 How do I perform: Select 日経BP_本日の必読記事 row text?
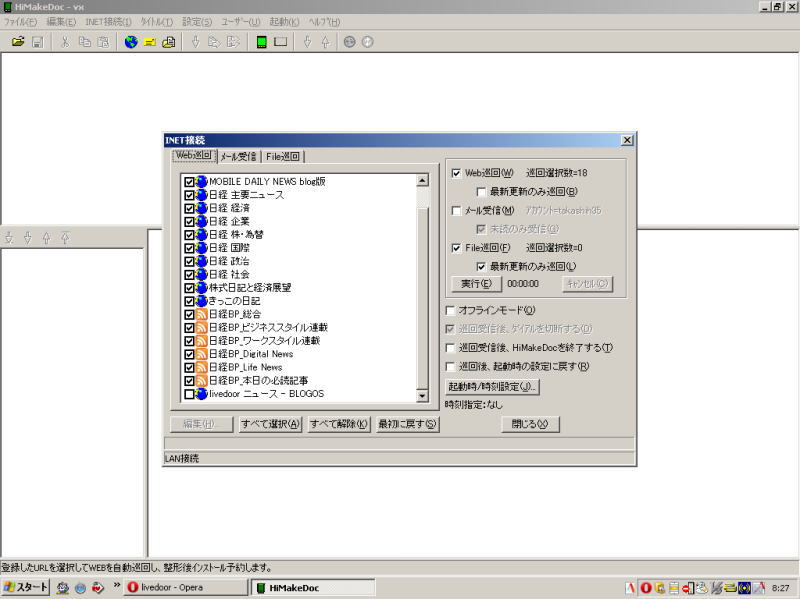(x=259, y=380)
